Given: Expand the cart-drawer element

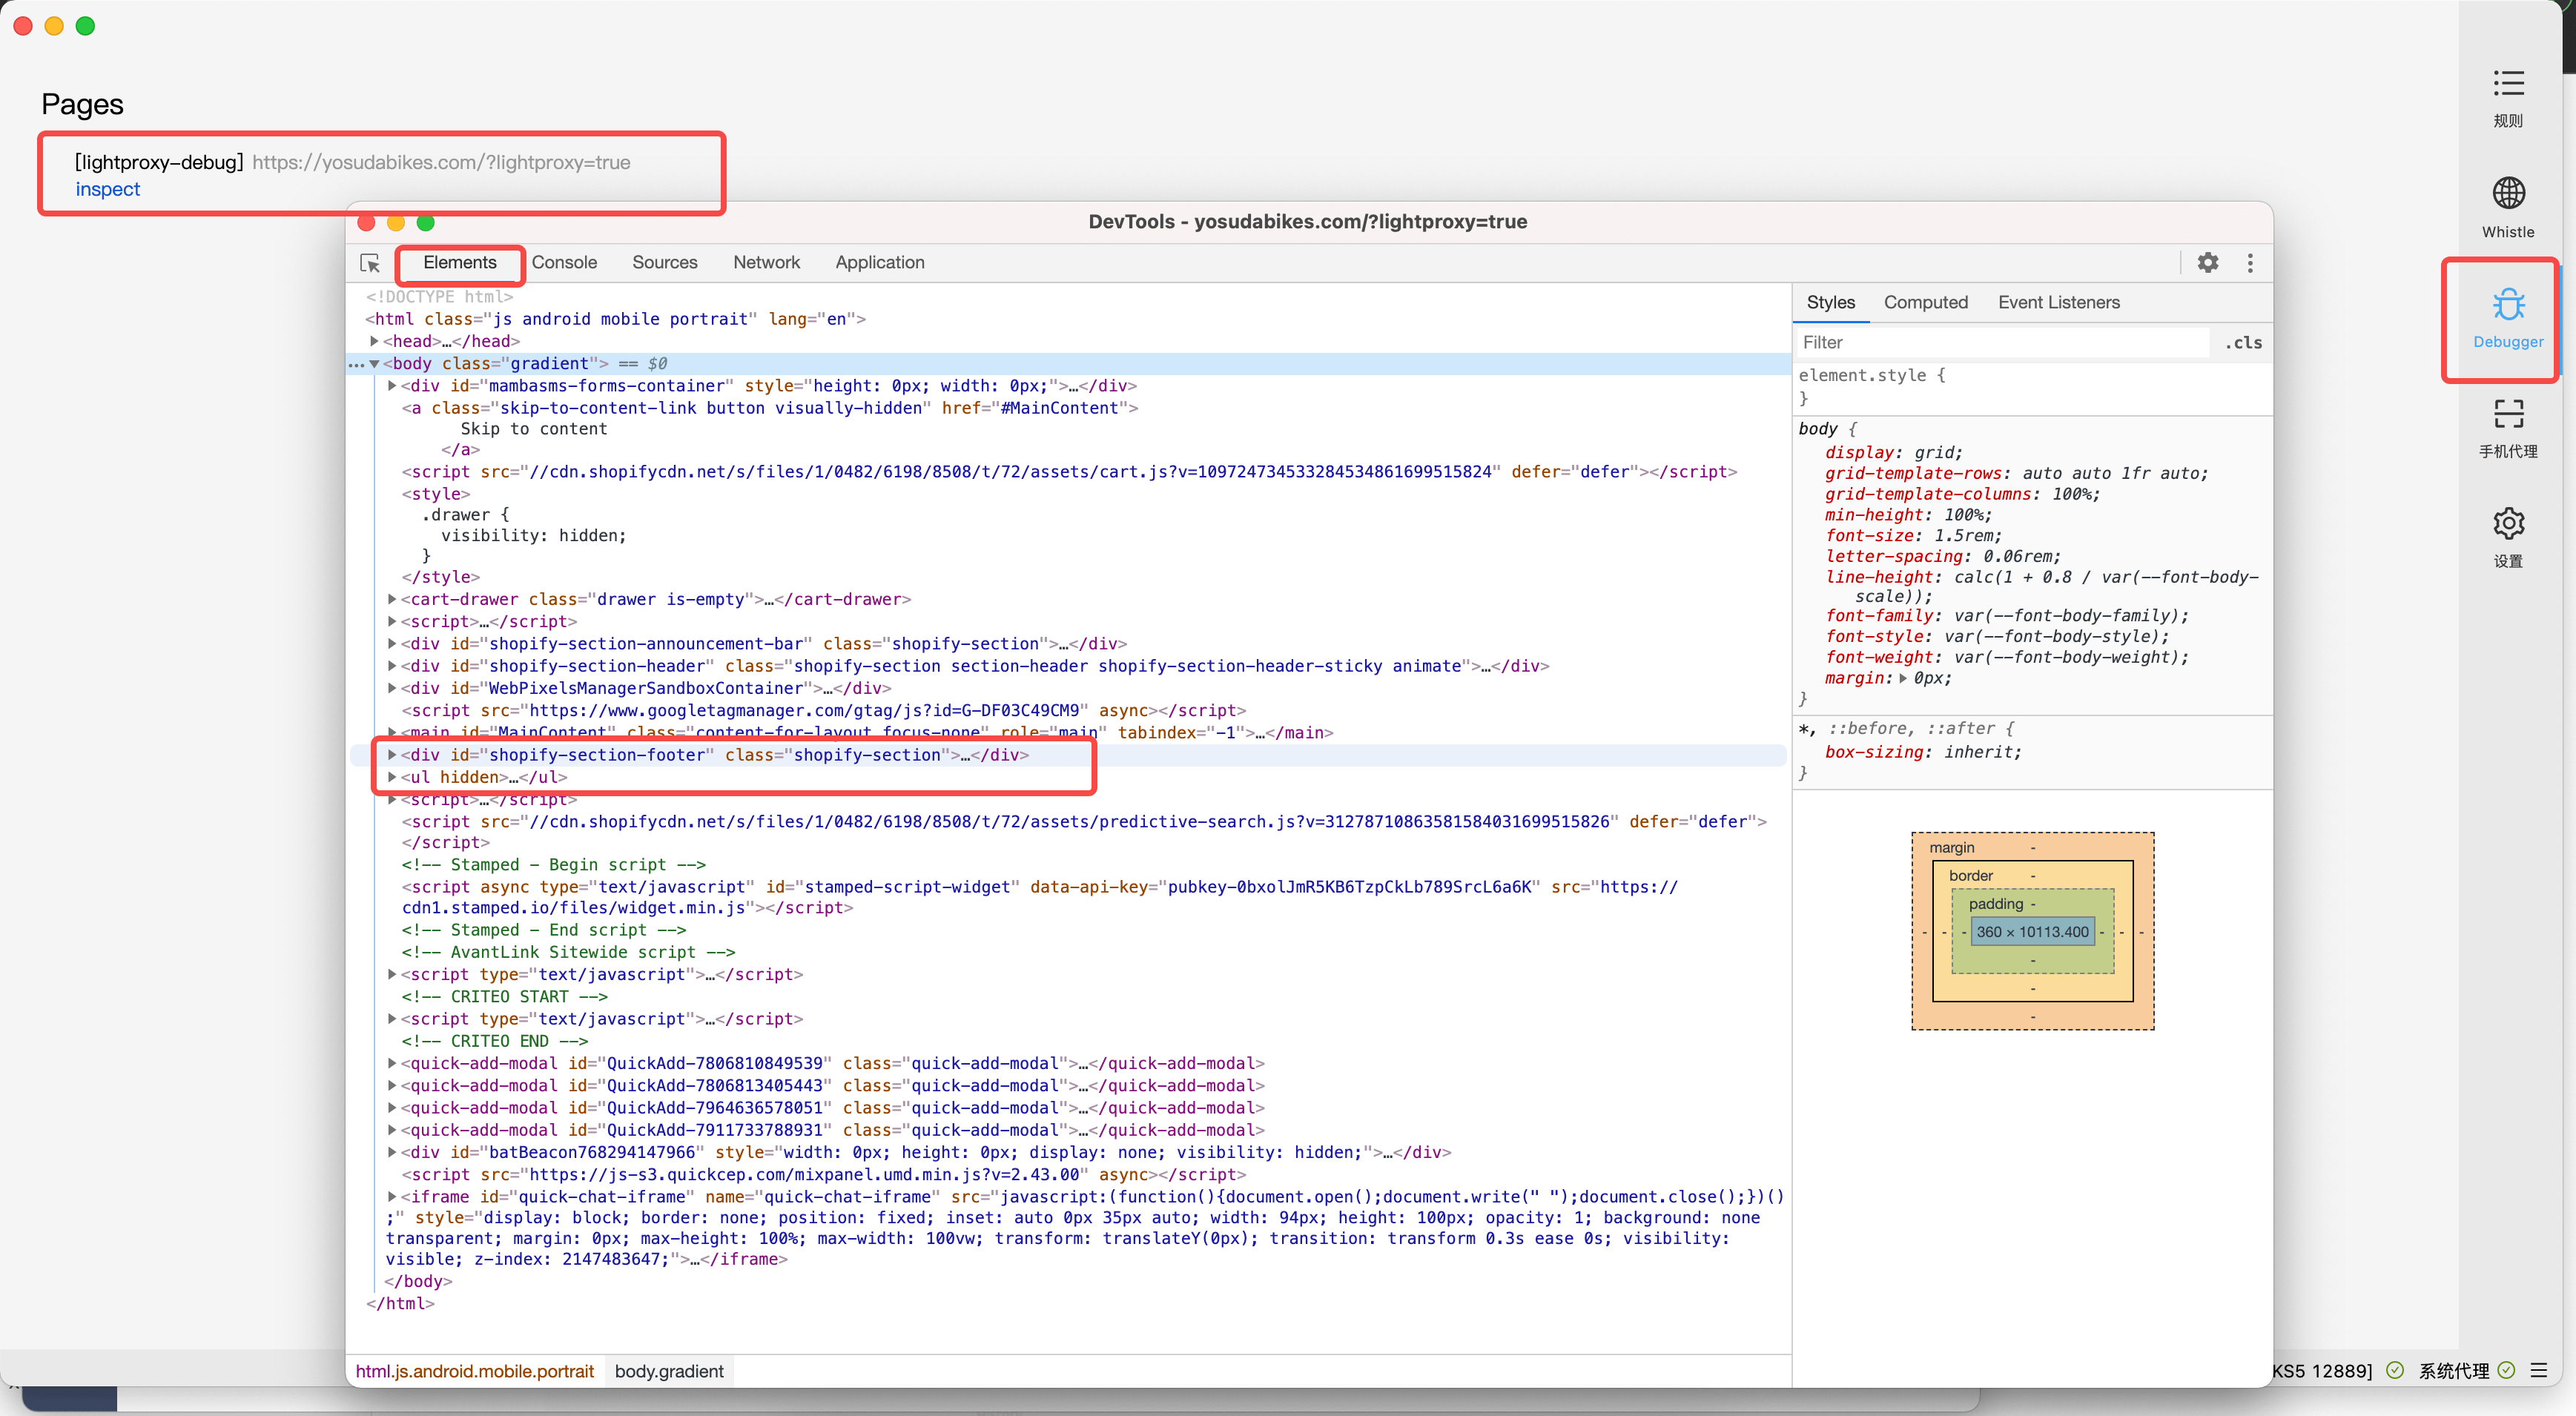Looking at the screenshot, I should click(392, 599).
